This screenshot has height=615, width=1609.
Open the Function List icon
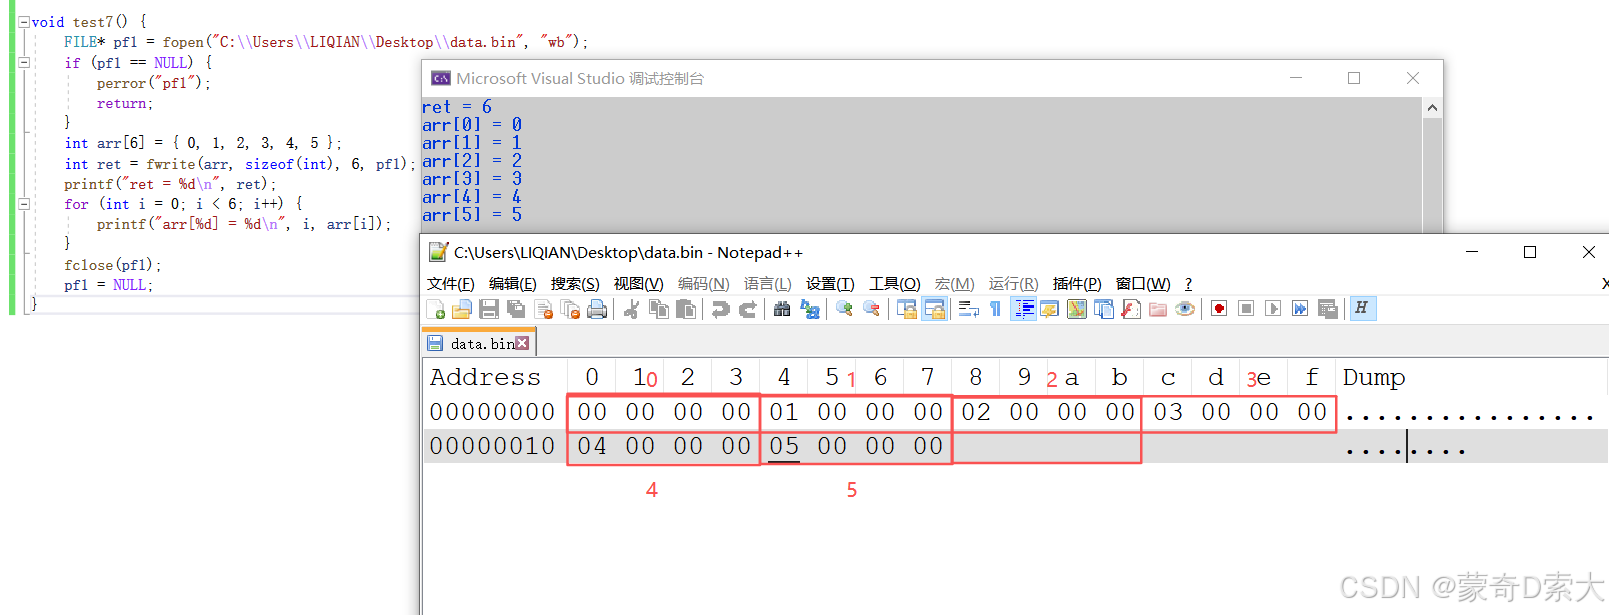tap(1130, 309)
